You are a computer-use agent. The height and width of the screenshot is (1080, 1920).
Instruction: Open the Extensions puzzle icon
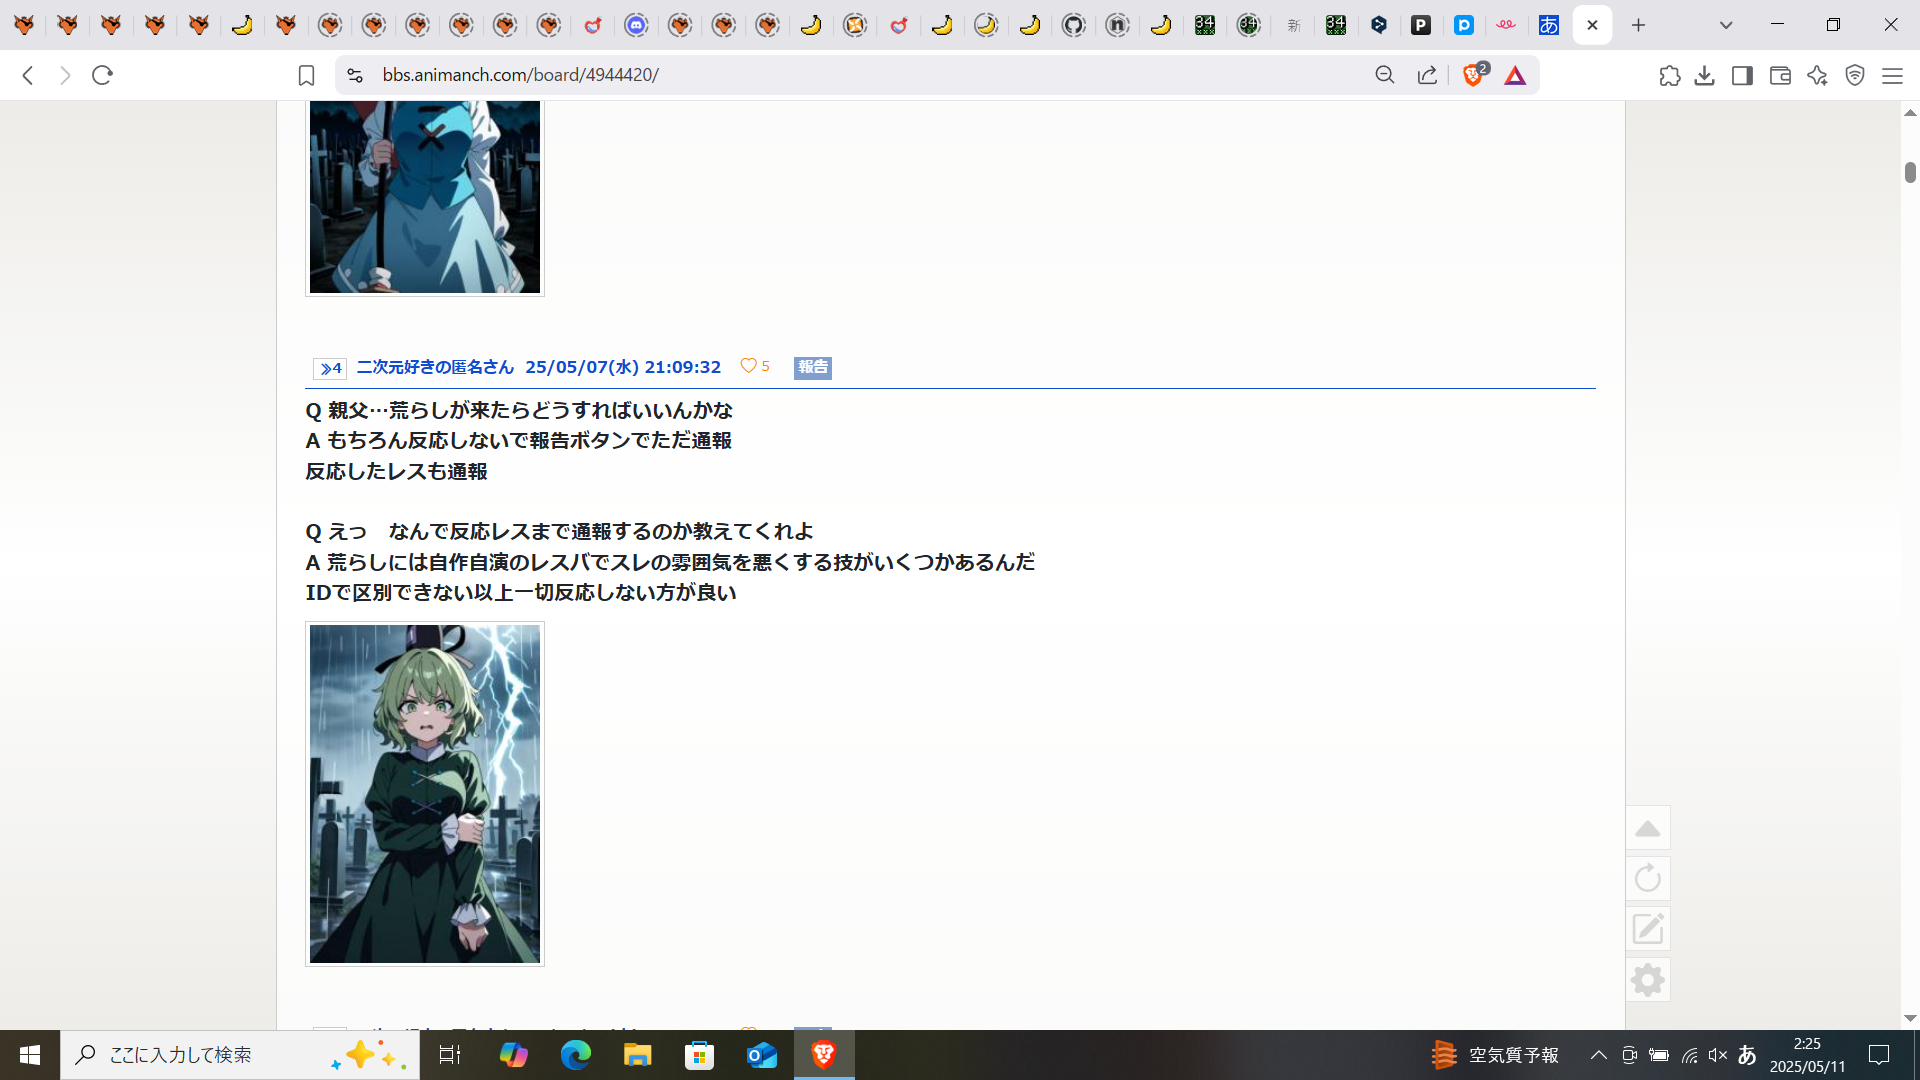(1669, 75)
